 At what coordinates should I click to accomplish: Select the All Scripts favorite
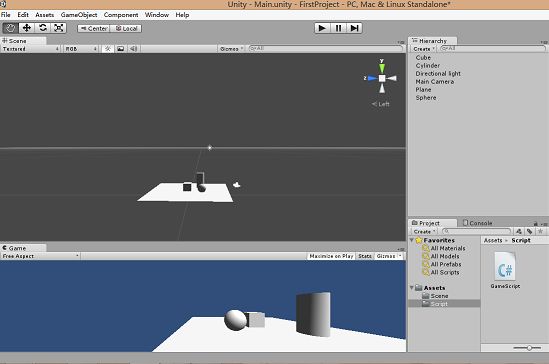(441, 272)
